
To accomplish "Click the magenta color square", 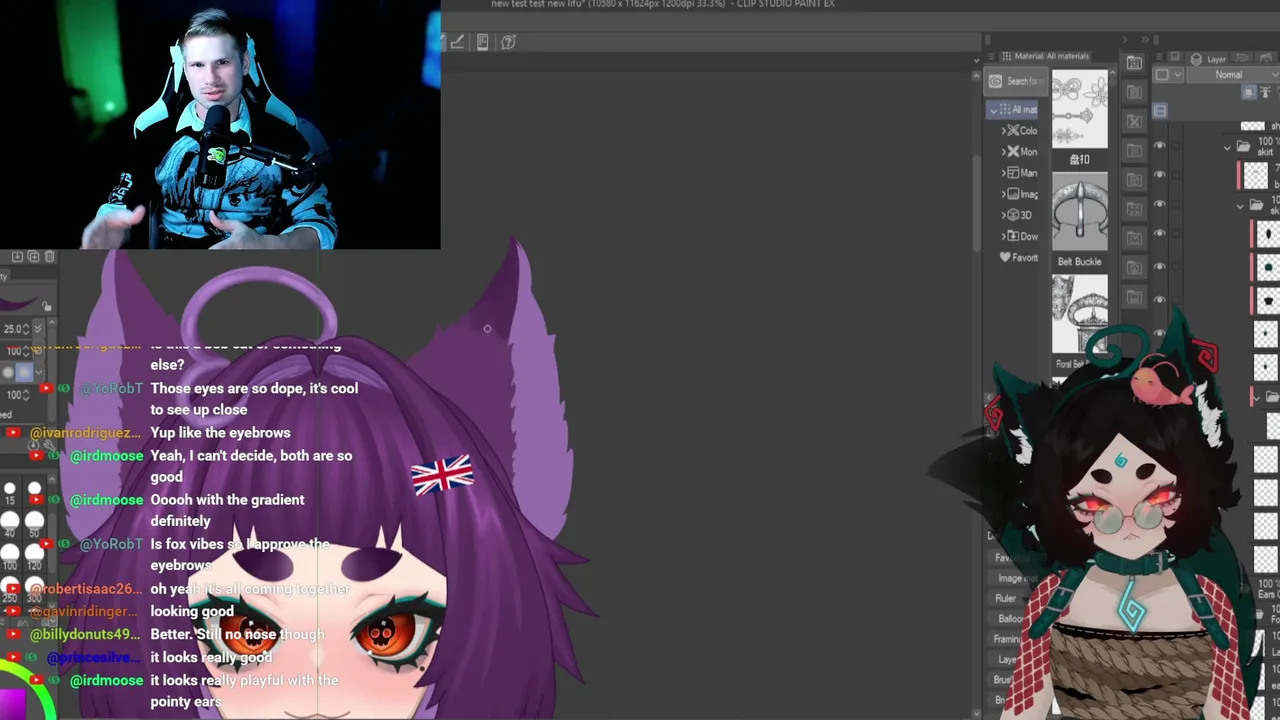I will click(x=12, y=704).
